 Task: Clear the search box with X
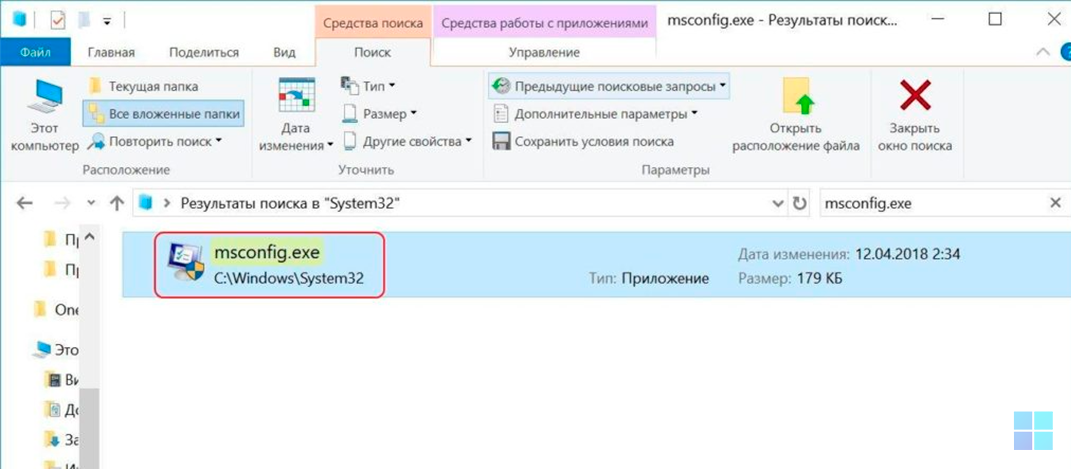[1055, 203]
